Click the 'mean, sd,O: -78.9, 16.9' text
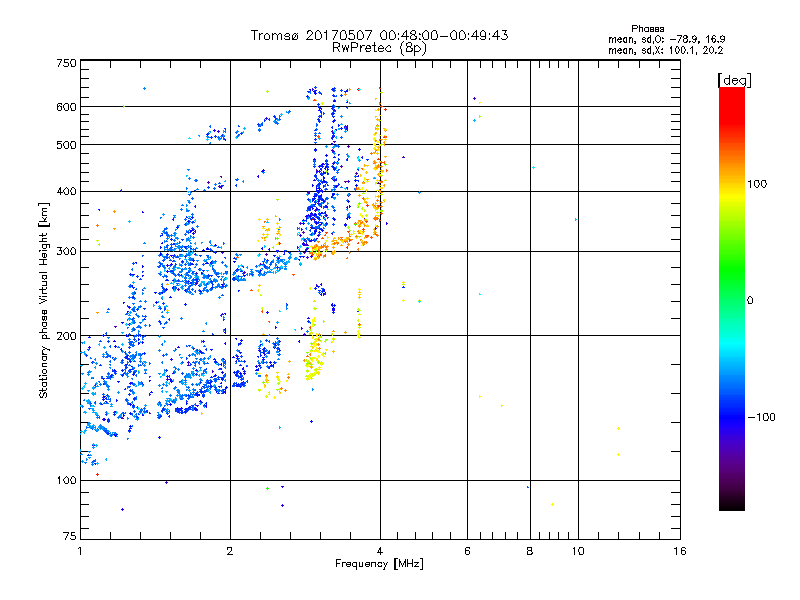 666,39
